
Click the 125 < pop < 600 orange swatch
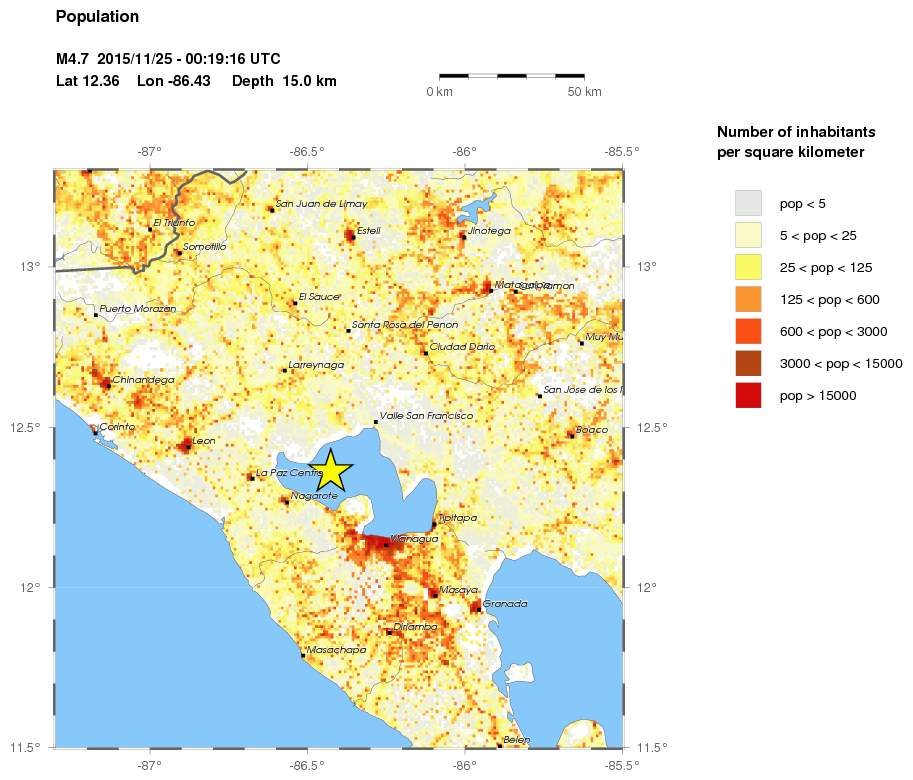pos(748,299)
